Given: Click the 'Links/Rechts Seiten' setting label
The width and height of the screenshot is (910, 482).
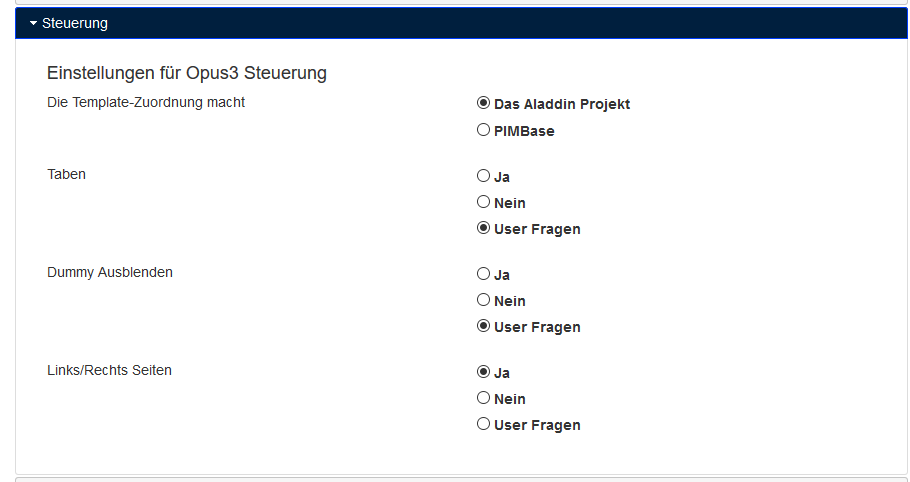Looking at the screenshot, I should (x=110, y=370).
